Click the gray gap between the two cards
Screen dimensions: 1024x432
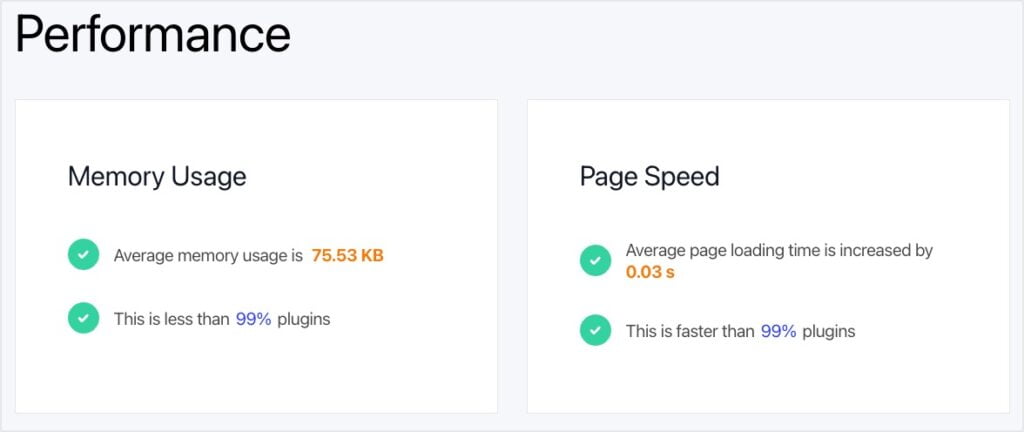(x=512, y=255)
